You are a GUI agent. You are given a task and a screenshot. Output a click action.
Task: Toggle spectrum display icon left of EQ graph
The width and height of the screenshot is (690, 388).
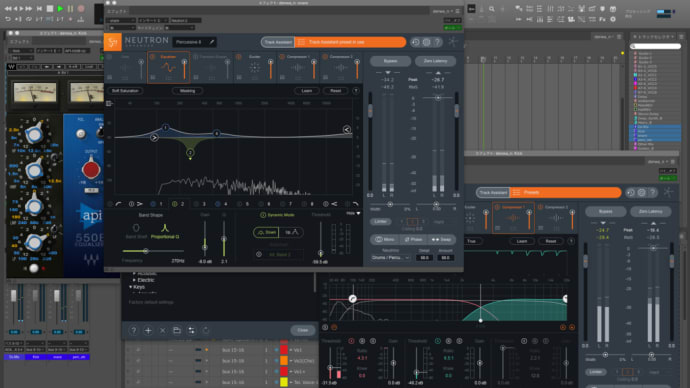click(x=109, y=103)
